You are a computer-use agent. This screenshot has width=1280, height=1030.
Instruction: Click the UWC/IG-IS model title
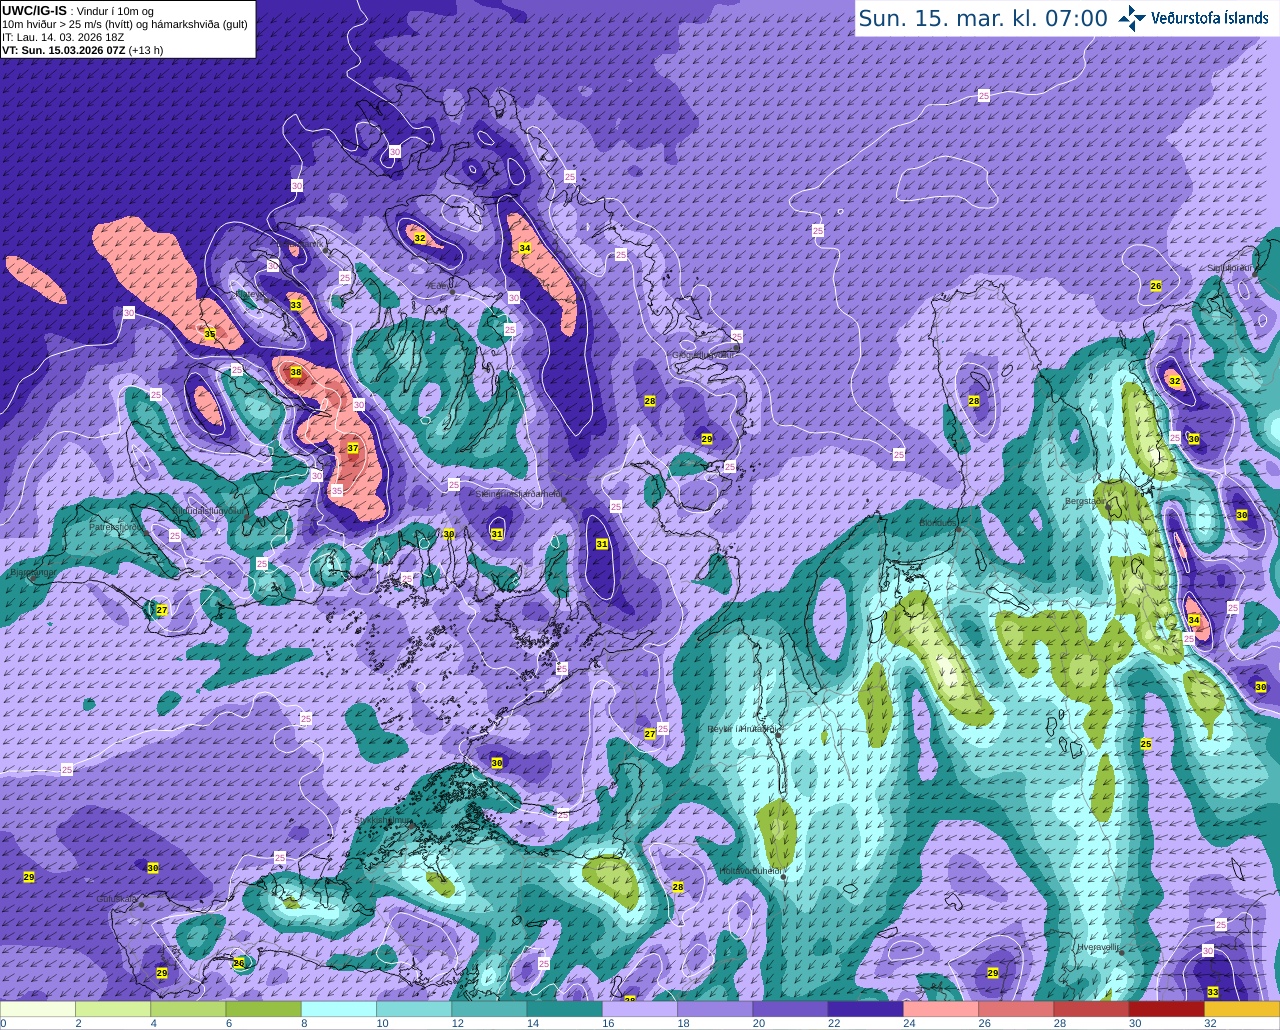point(35,10)
